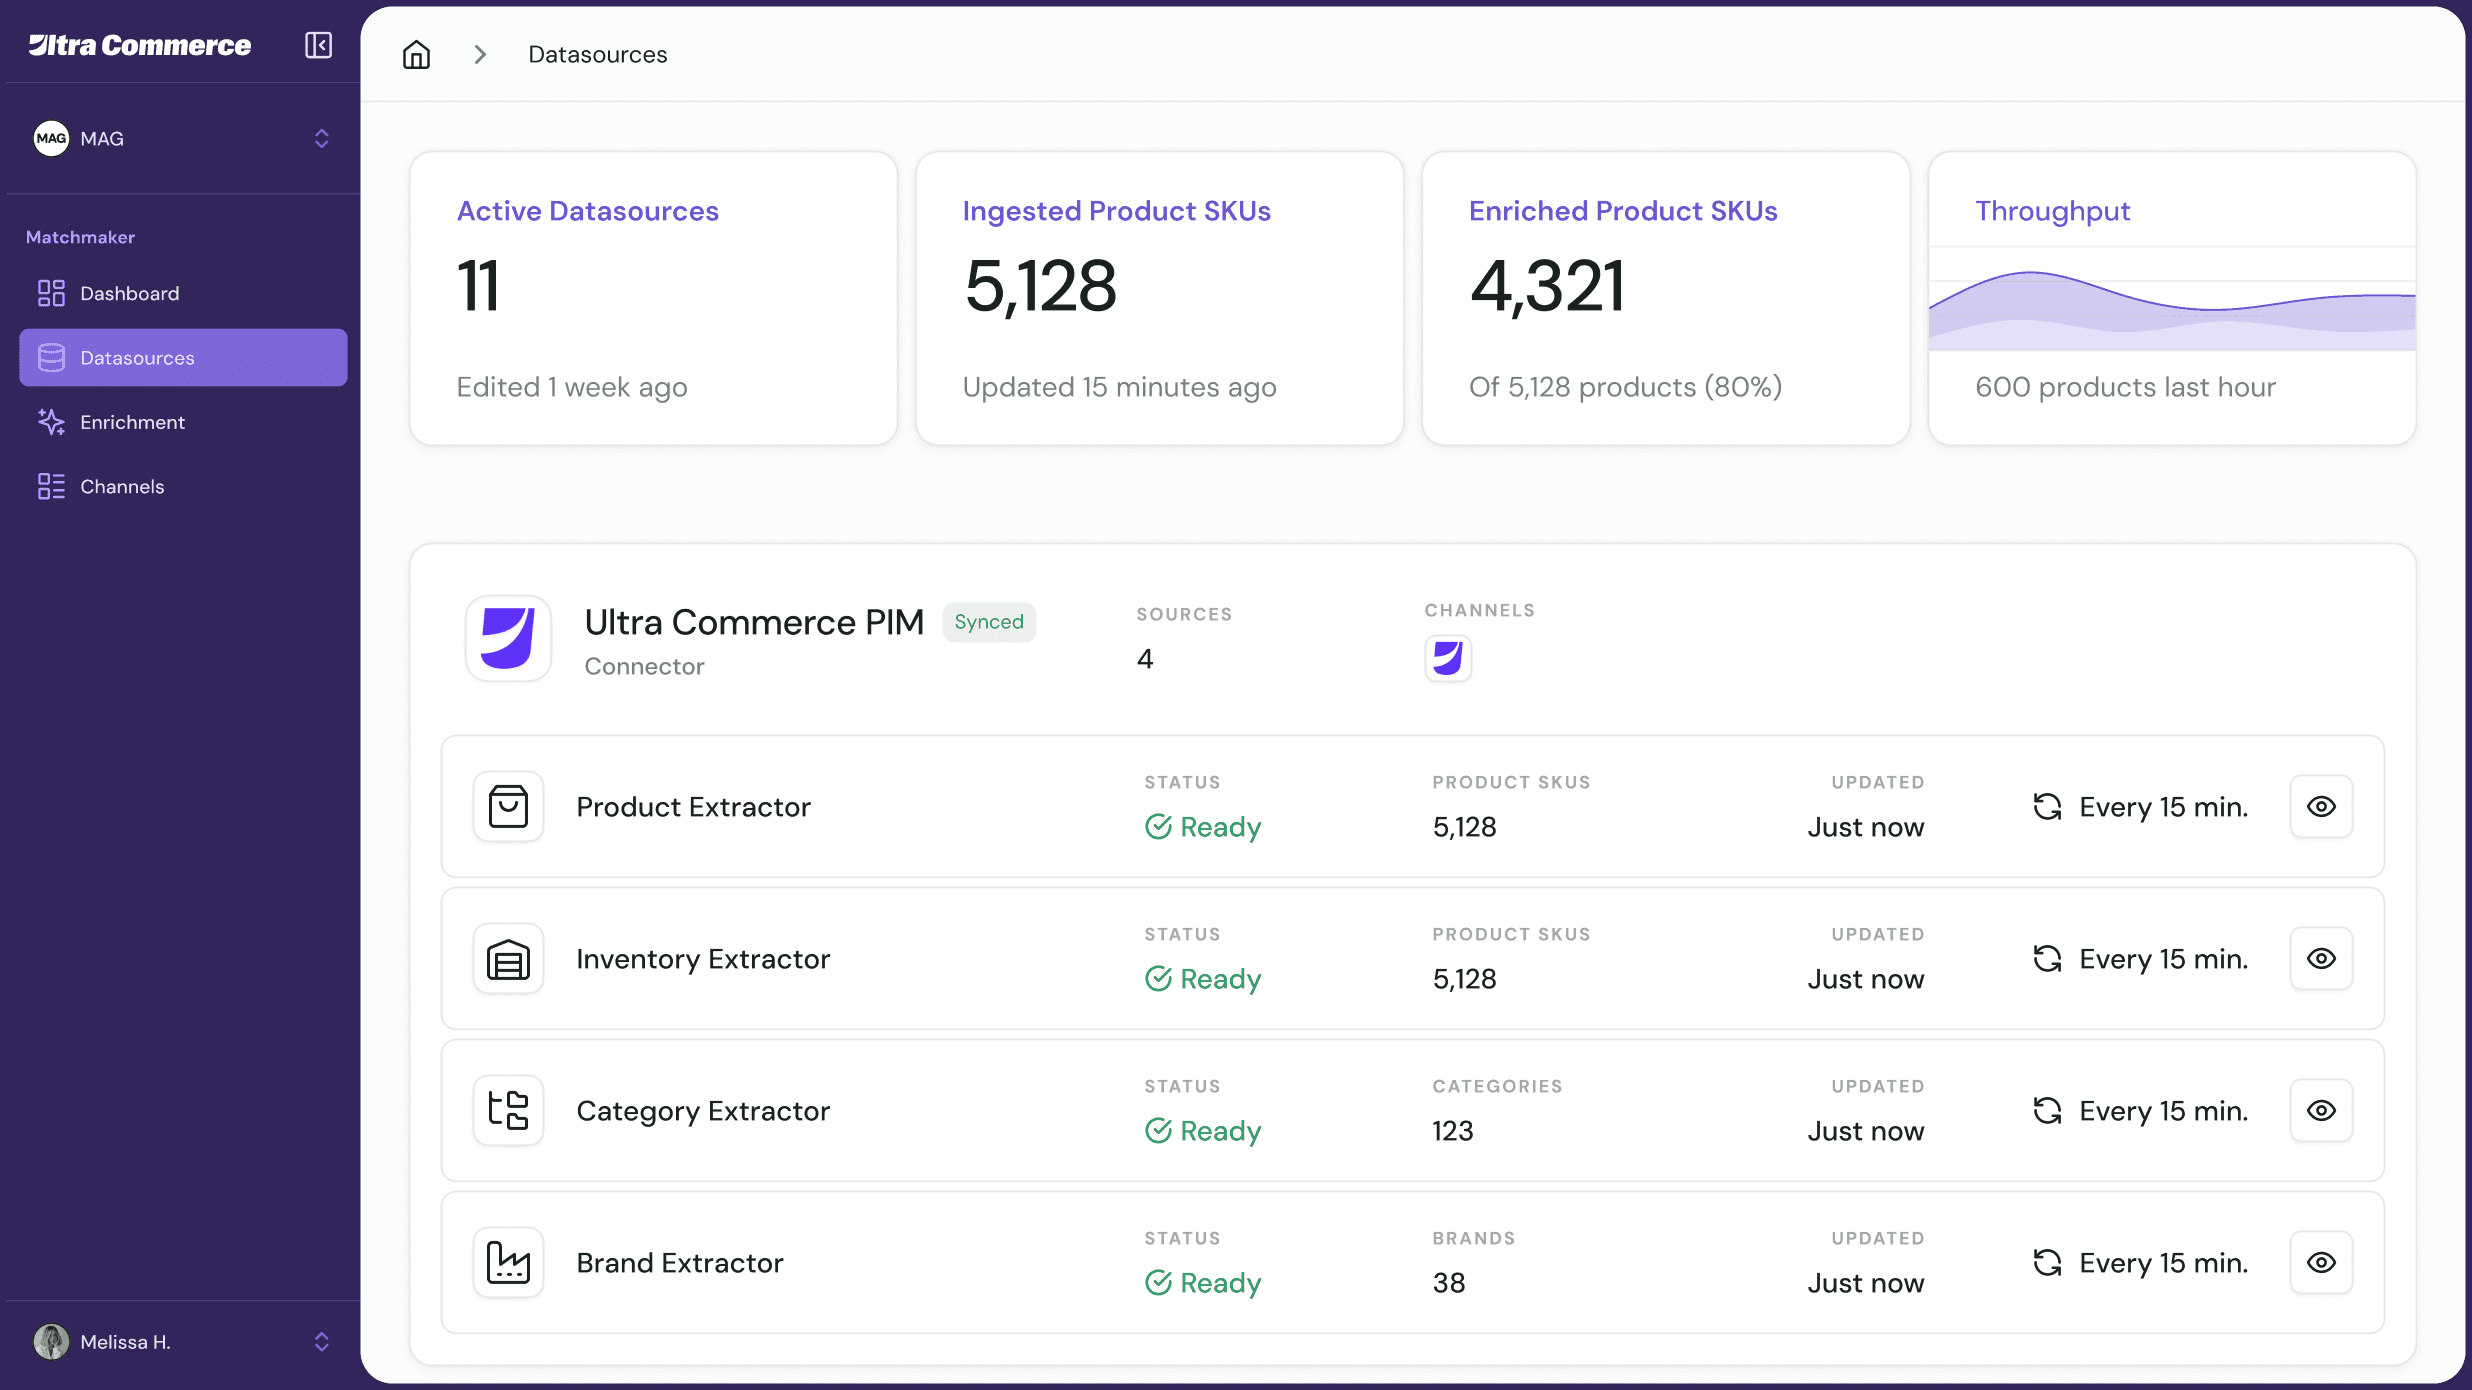Toggle the eye button for Brand Extractor
This screenshot has width=2472, height=1390.
click(2321, 1262)
